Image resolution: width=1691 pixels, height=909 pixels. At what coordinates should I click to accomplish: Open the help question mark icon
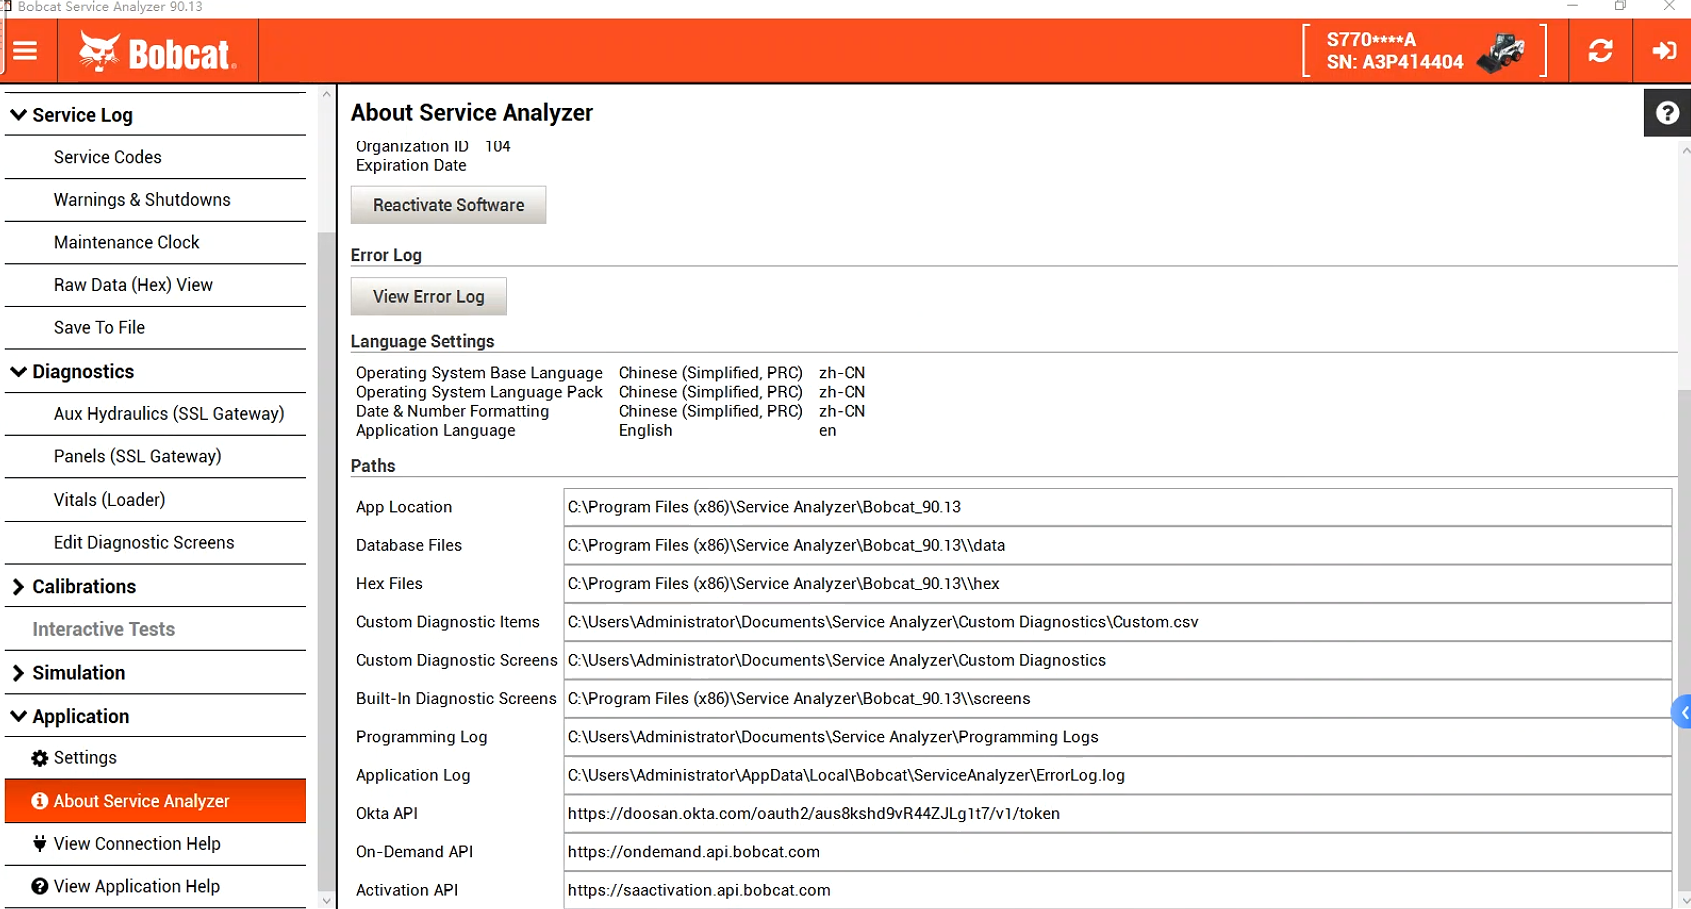pos(1667,113)
